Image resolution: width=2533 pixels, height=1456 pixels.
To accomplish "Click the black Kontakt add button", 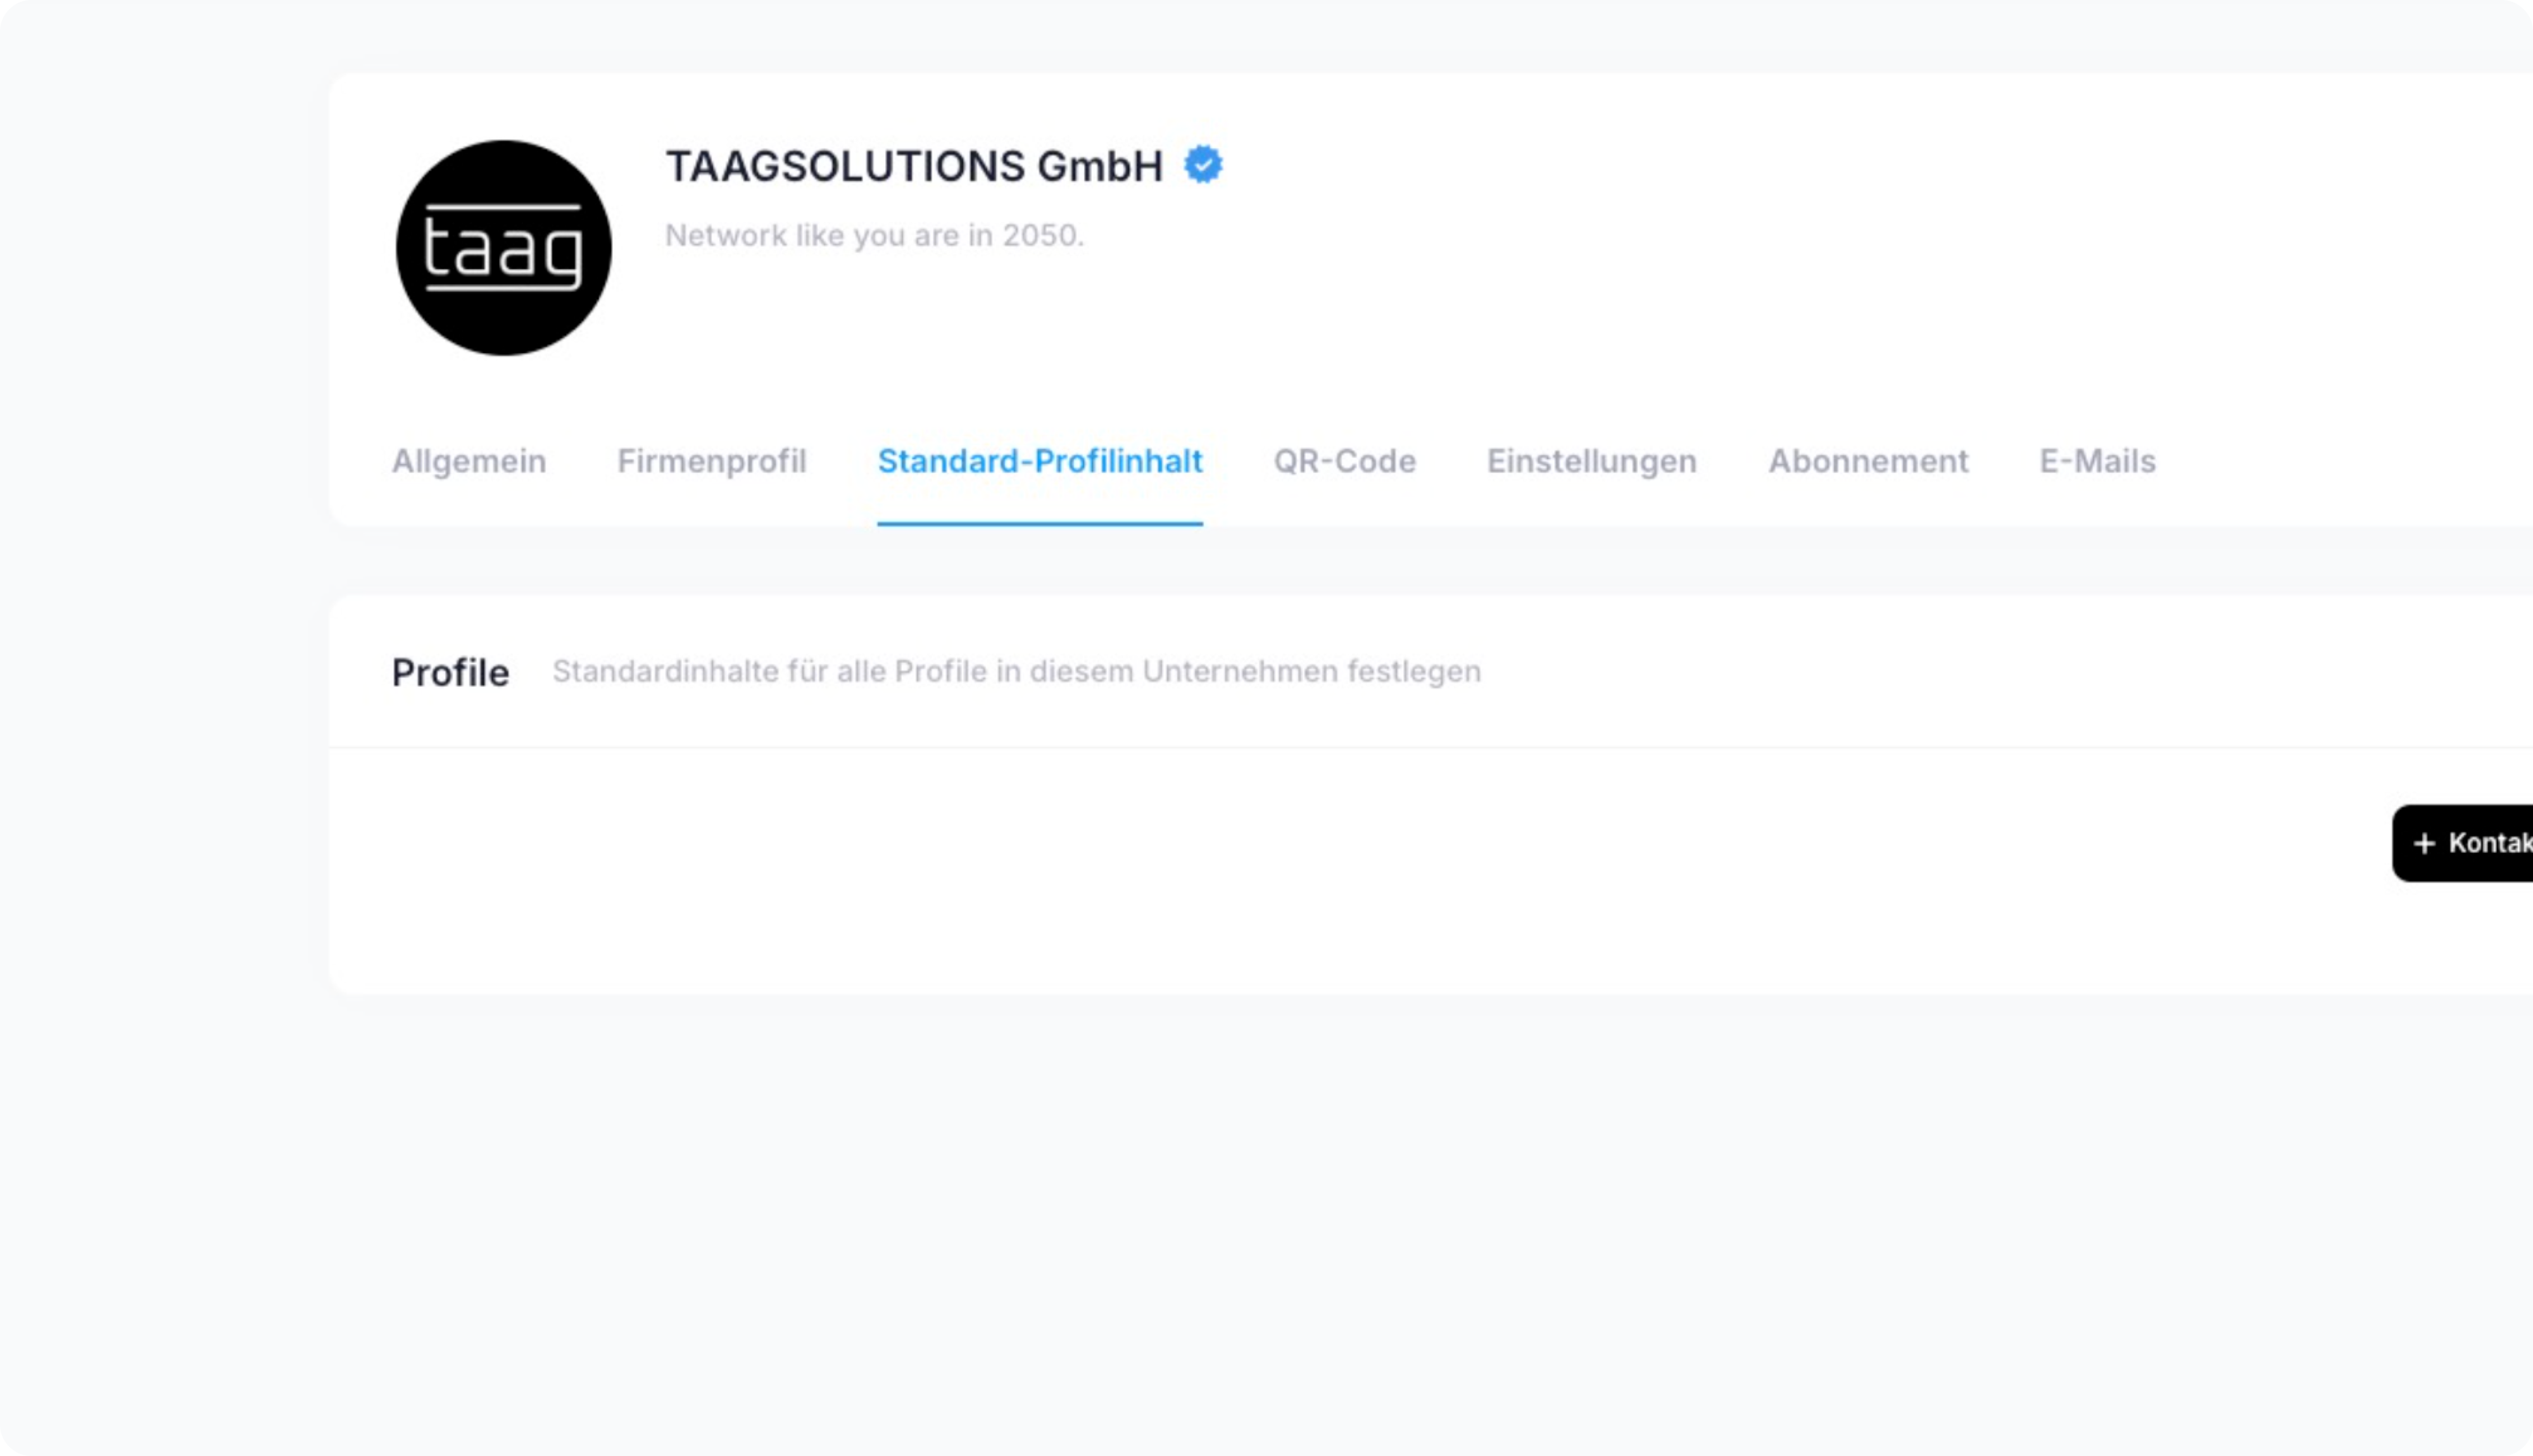I will coord(2463,843).
